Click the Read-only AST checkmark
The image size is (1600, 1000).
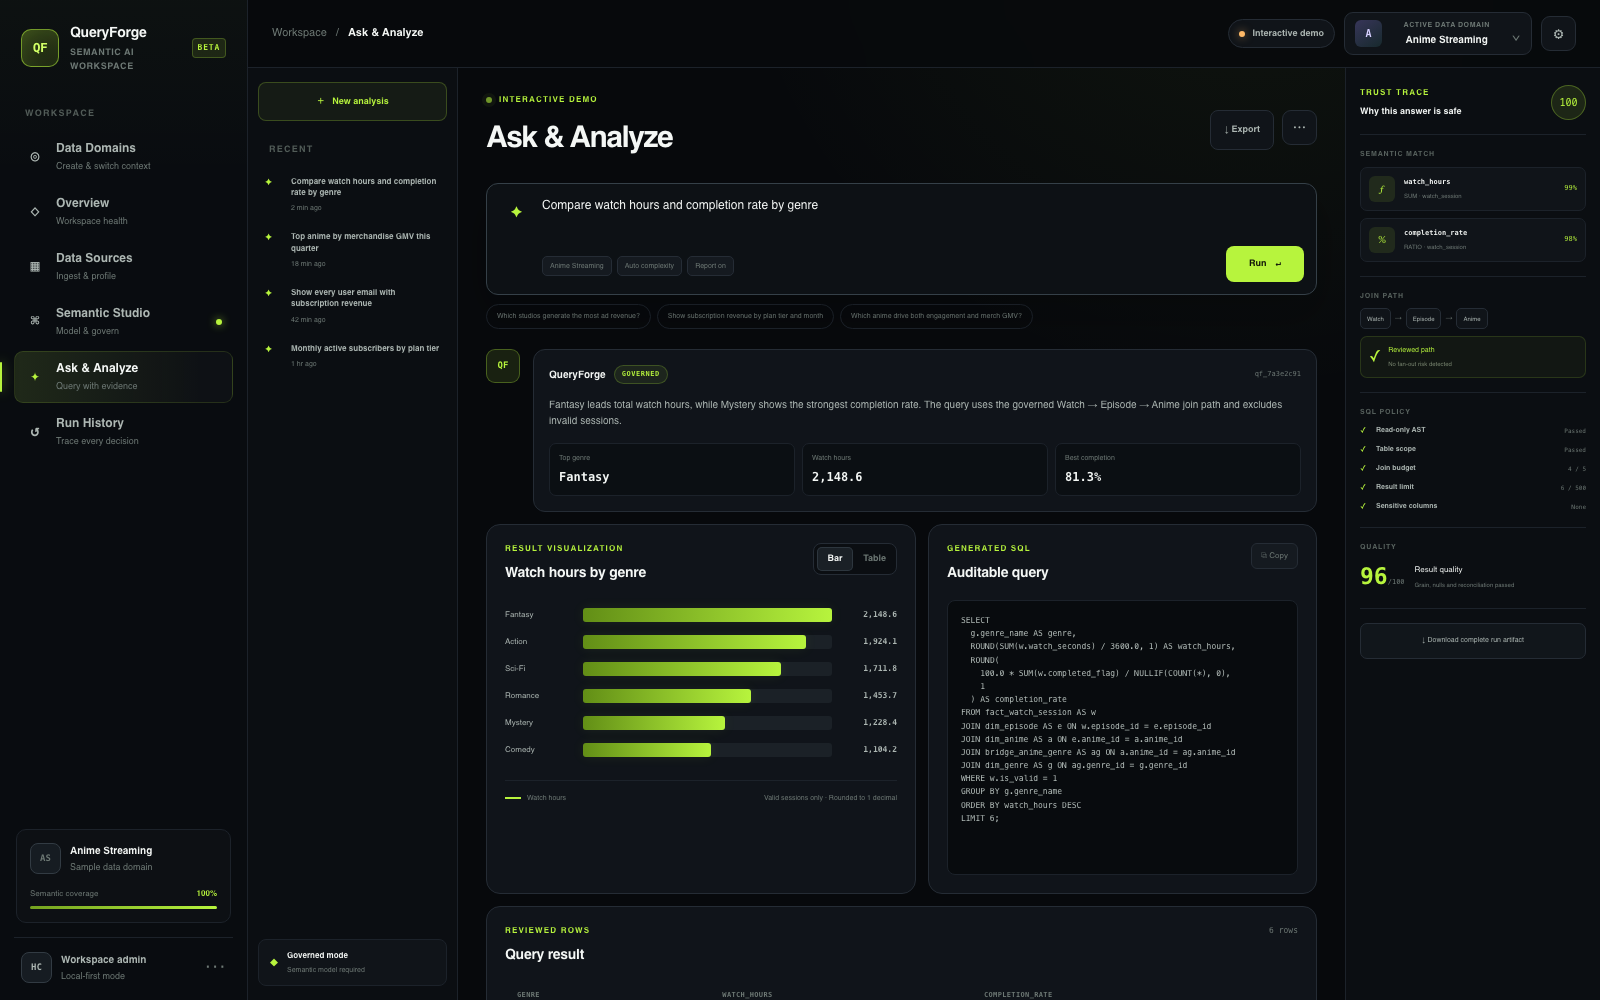[1363, 430]
